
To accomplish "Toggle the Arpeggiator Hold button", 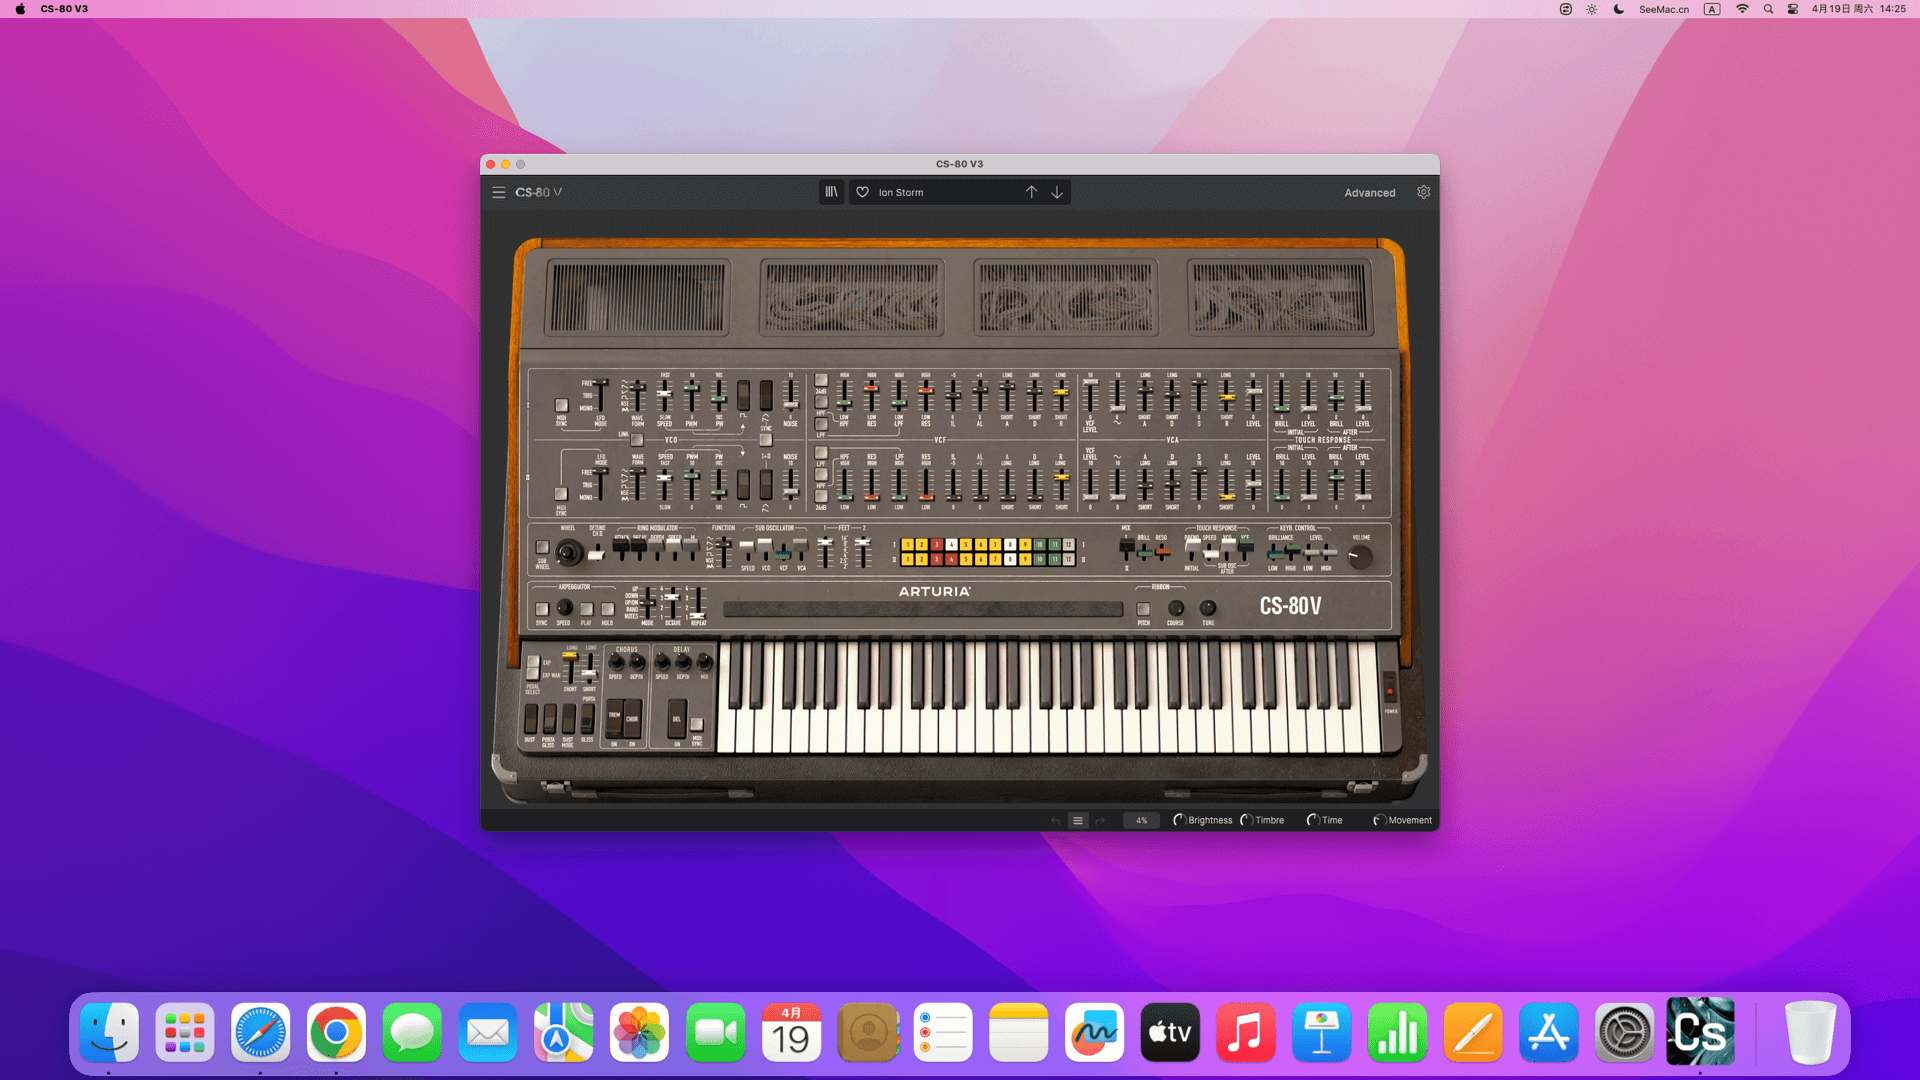I will 607,609.
